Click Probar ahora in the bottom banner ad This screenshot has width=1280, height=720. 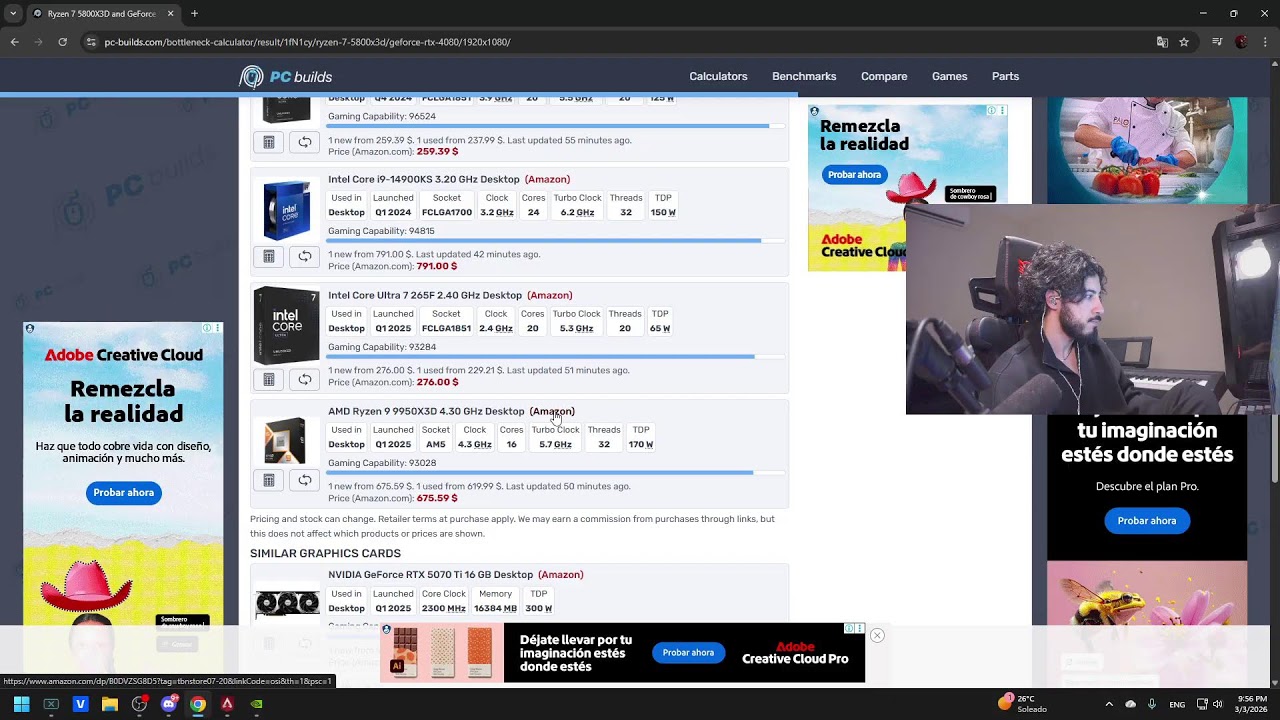[x=688, y=653]
